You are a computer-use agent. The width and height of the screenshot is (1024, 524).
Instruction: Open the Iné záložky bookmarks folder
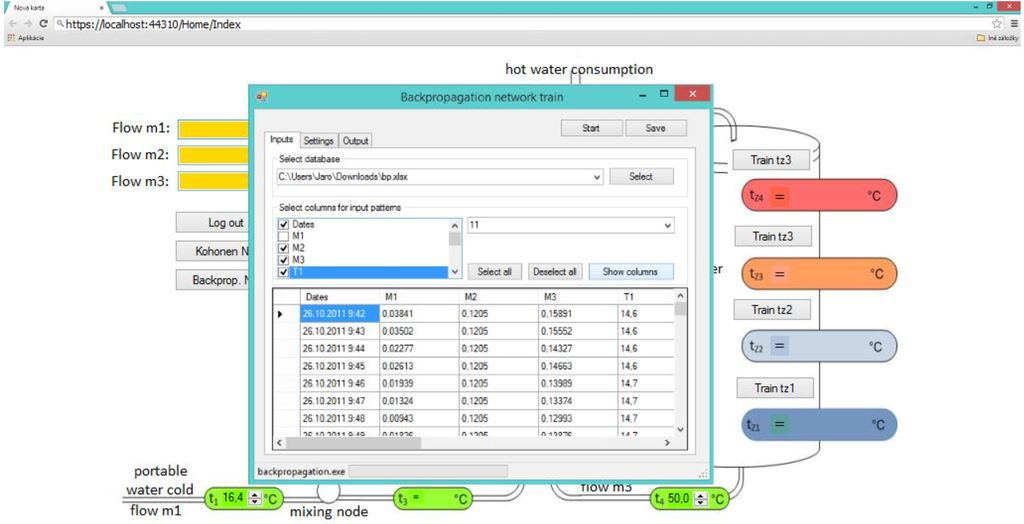click(x=995, y=38)
